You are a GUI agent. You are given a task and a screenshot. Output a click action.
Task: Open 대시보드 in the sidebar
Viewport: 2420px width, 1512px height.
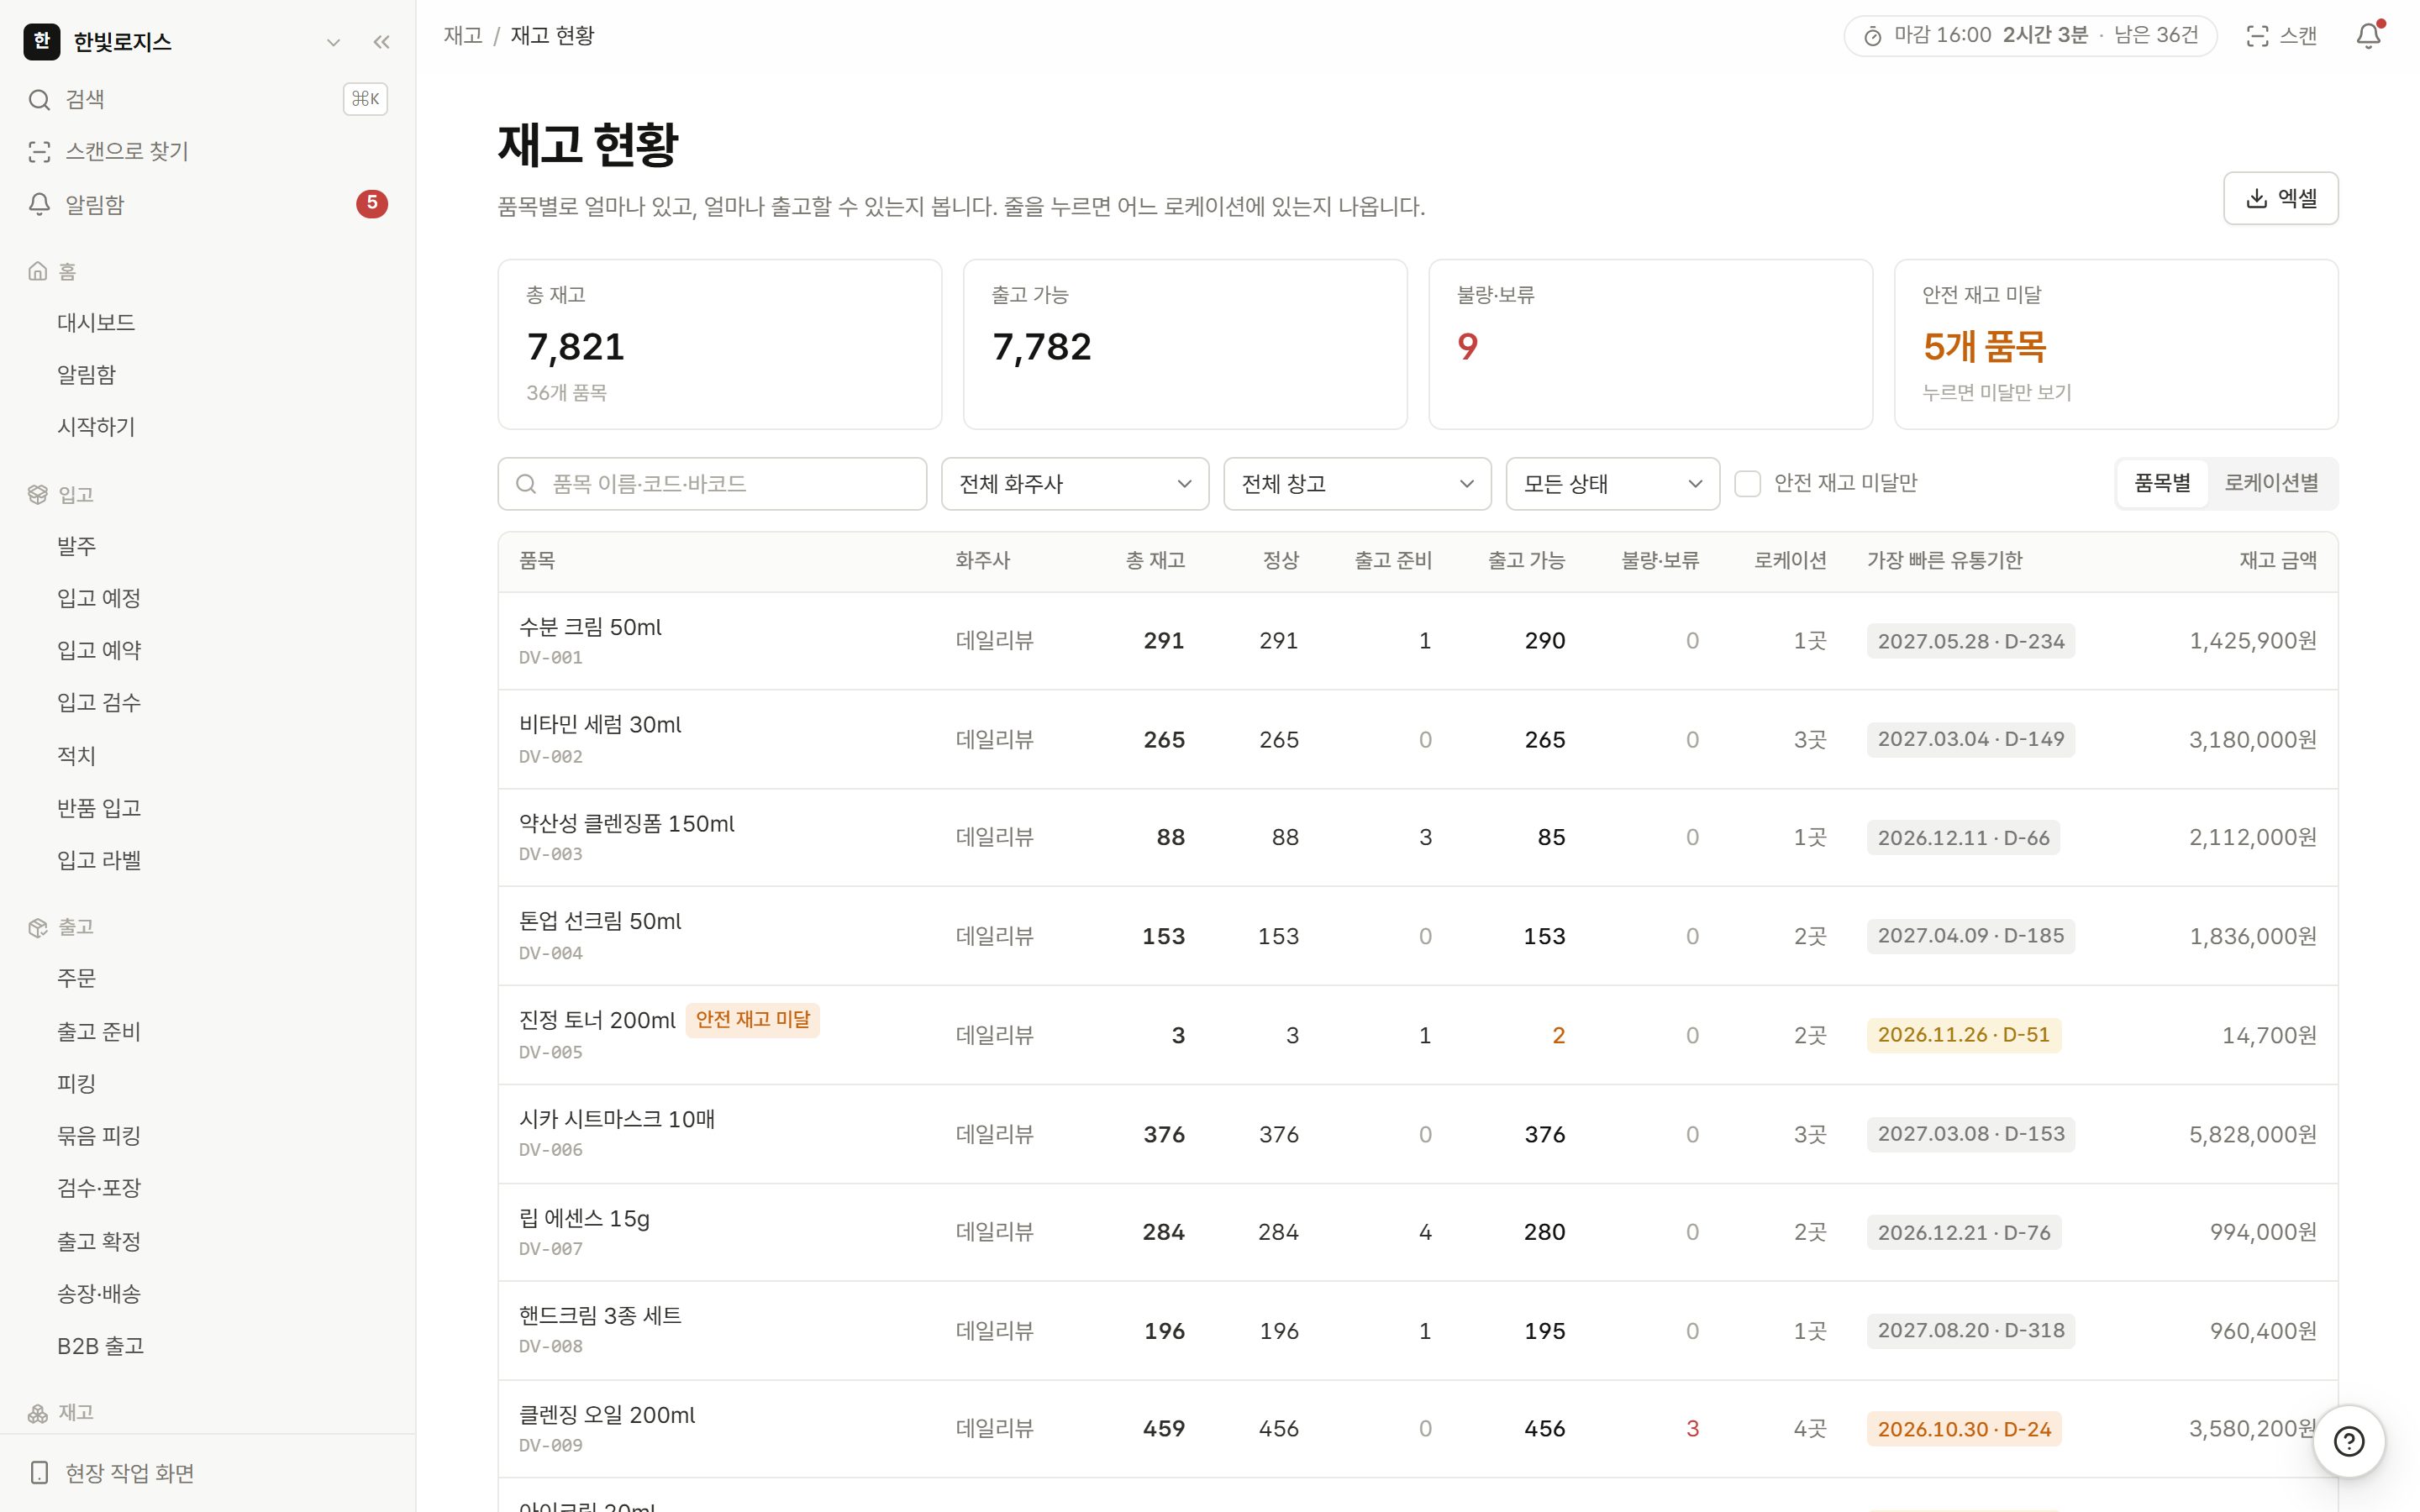point(96,322)
